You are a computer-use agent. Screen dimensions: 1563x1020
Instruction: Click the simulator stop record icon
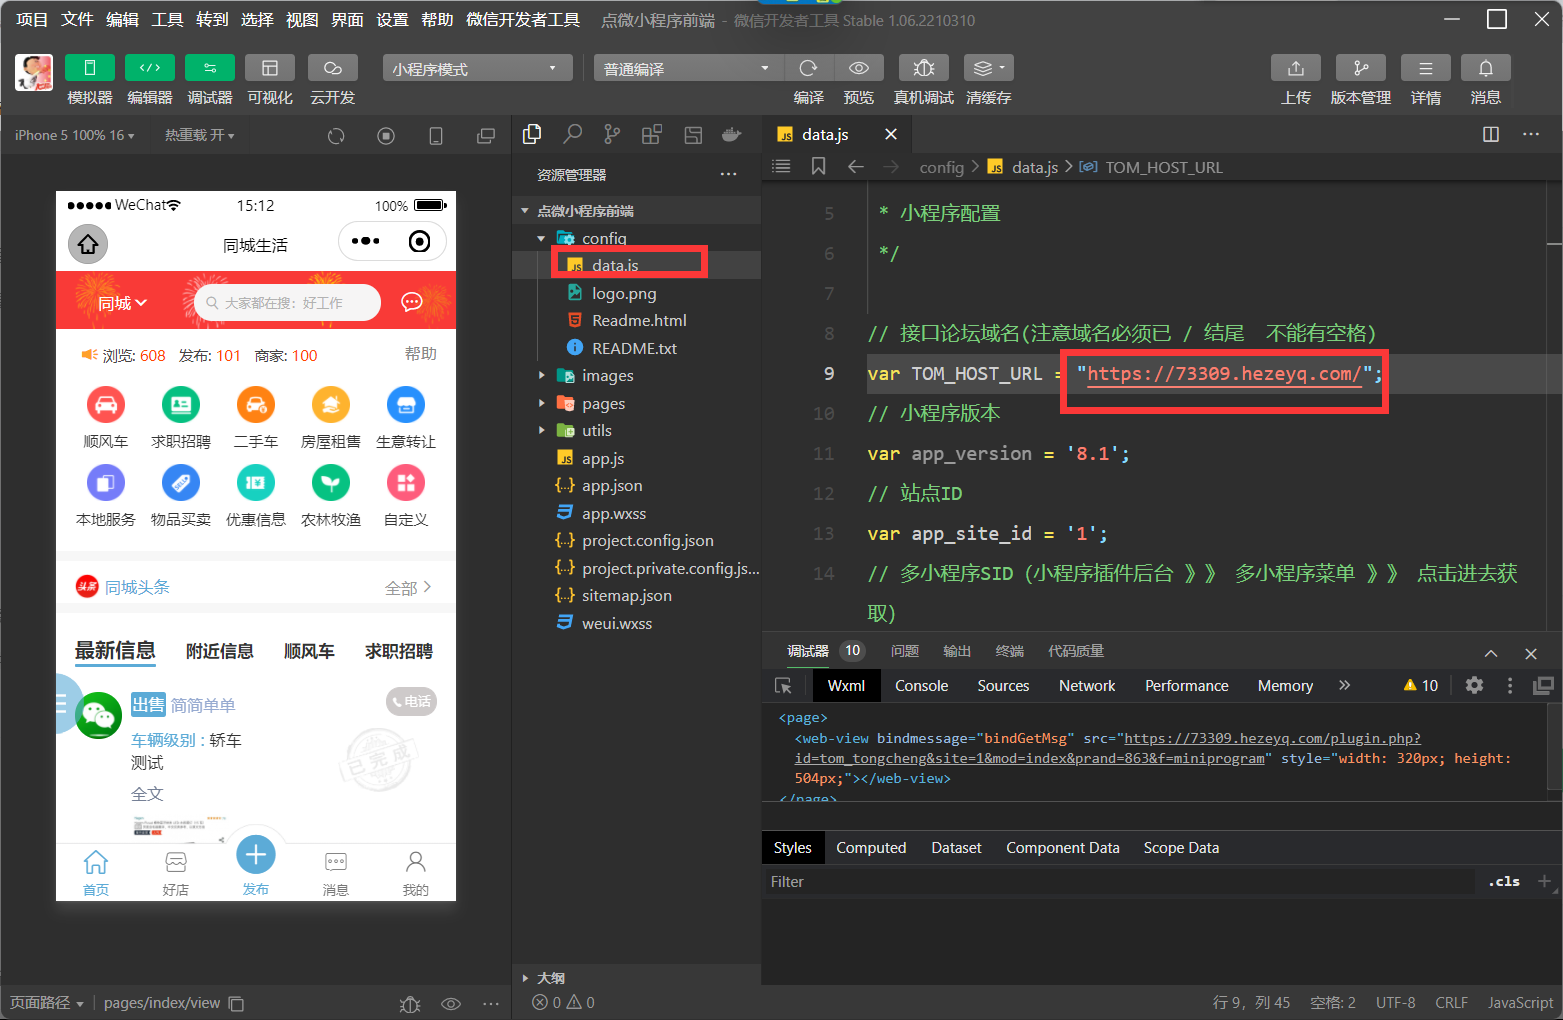(x=386, y=136)
